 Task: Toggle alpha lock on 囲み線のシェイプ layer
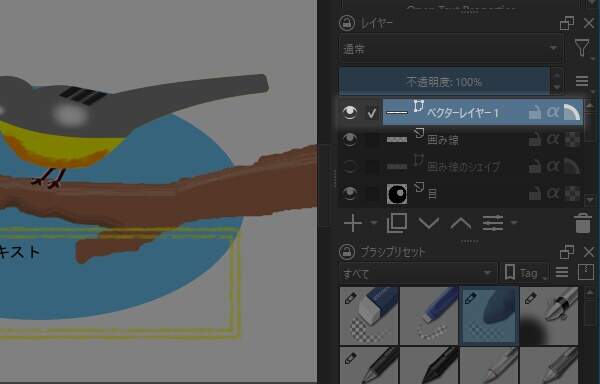click(553, 166)
